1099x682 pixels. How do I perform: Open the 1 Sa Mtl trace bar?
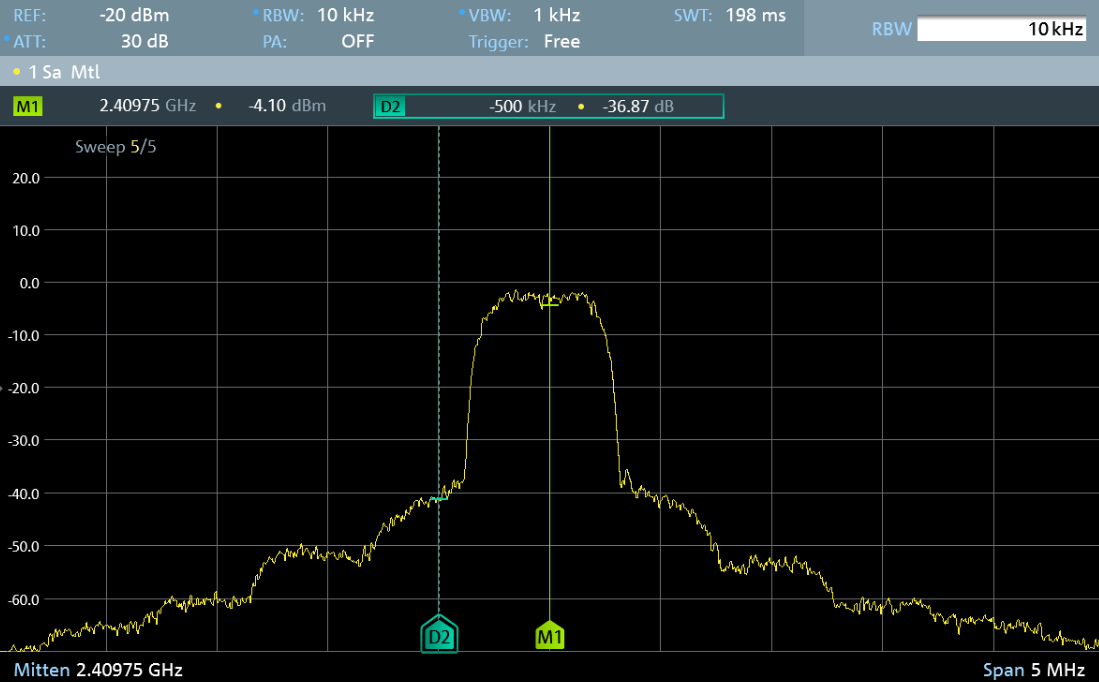(60, 72)
